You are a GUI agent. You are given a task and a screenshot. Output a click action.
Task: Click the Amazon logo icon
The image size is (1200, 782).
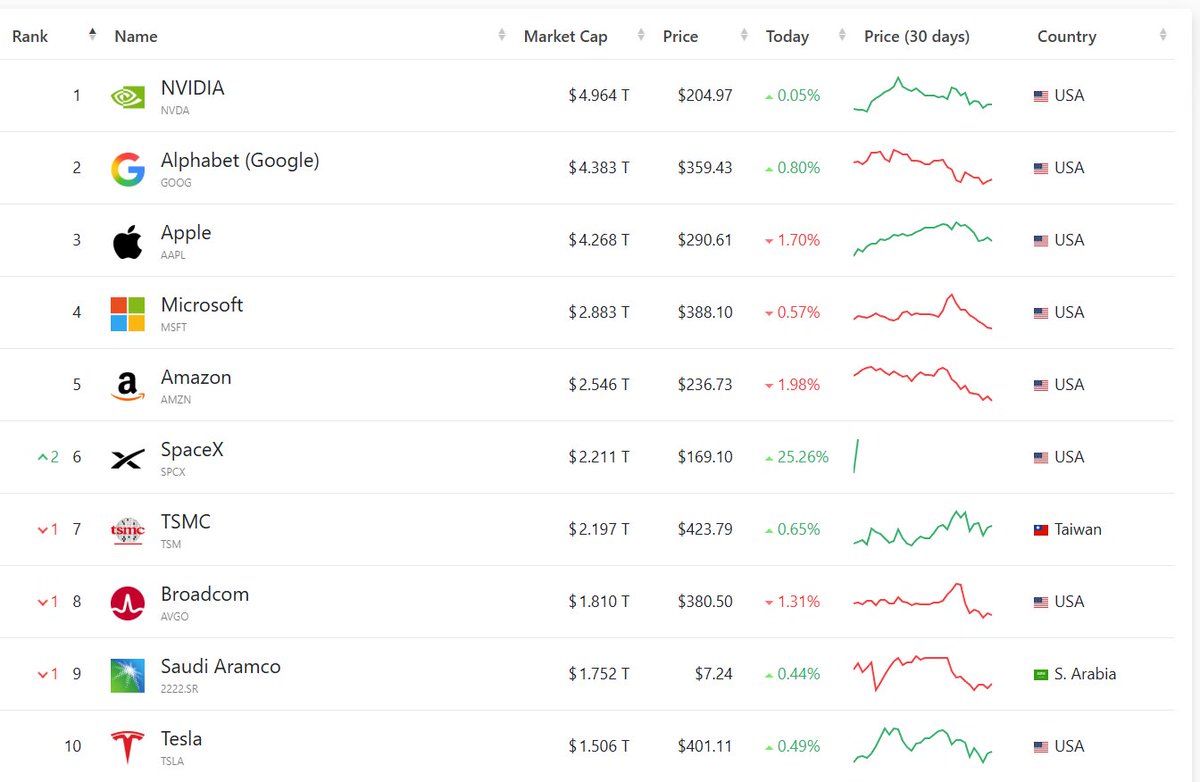127,386
